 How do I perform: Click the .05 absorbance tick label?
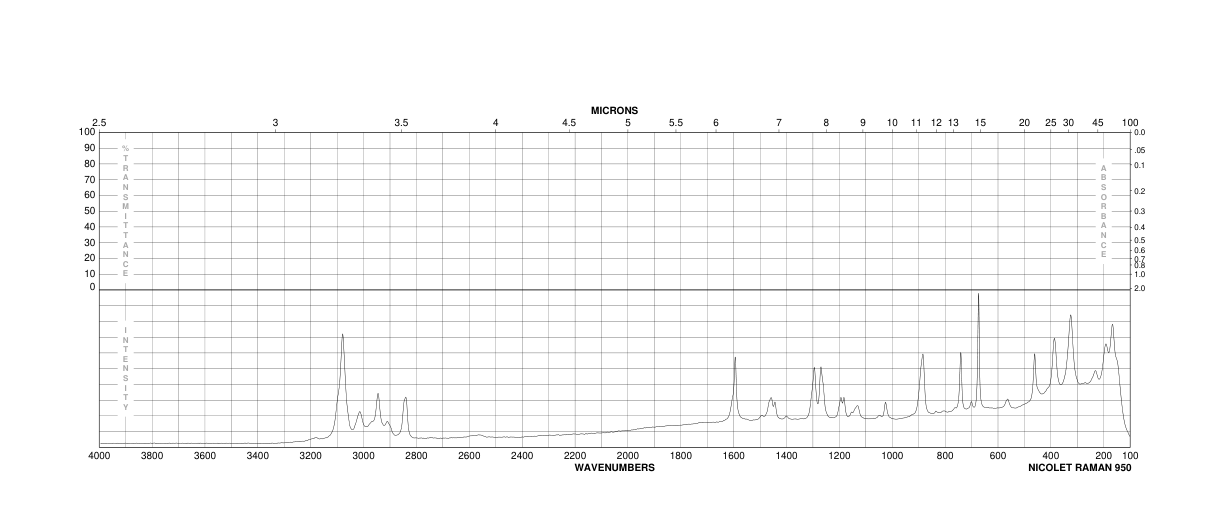(1140, 149)
